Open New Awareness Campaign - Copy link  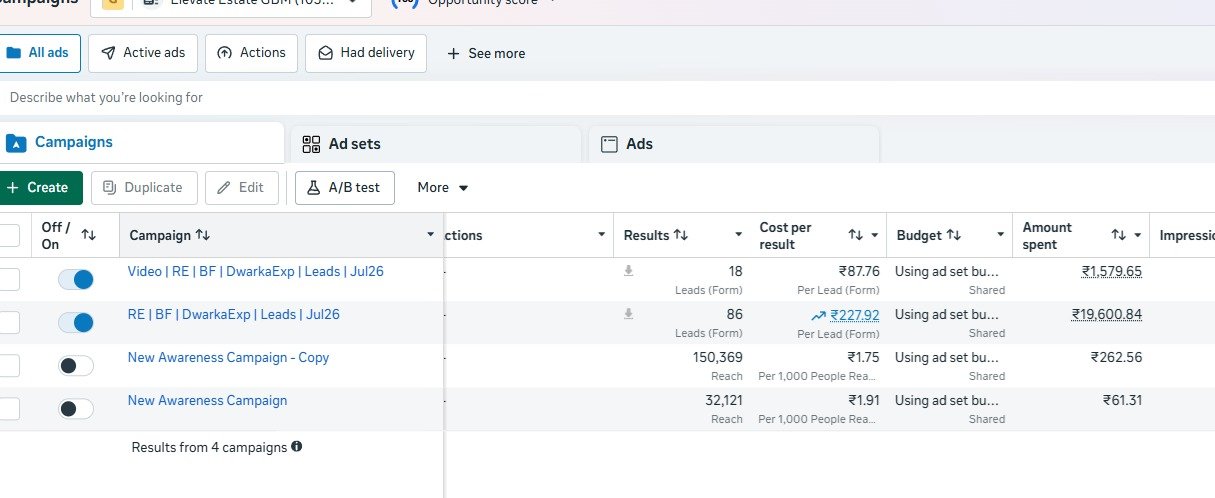click(228, 357)
